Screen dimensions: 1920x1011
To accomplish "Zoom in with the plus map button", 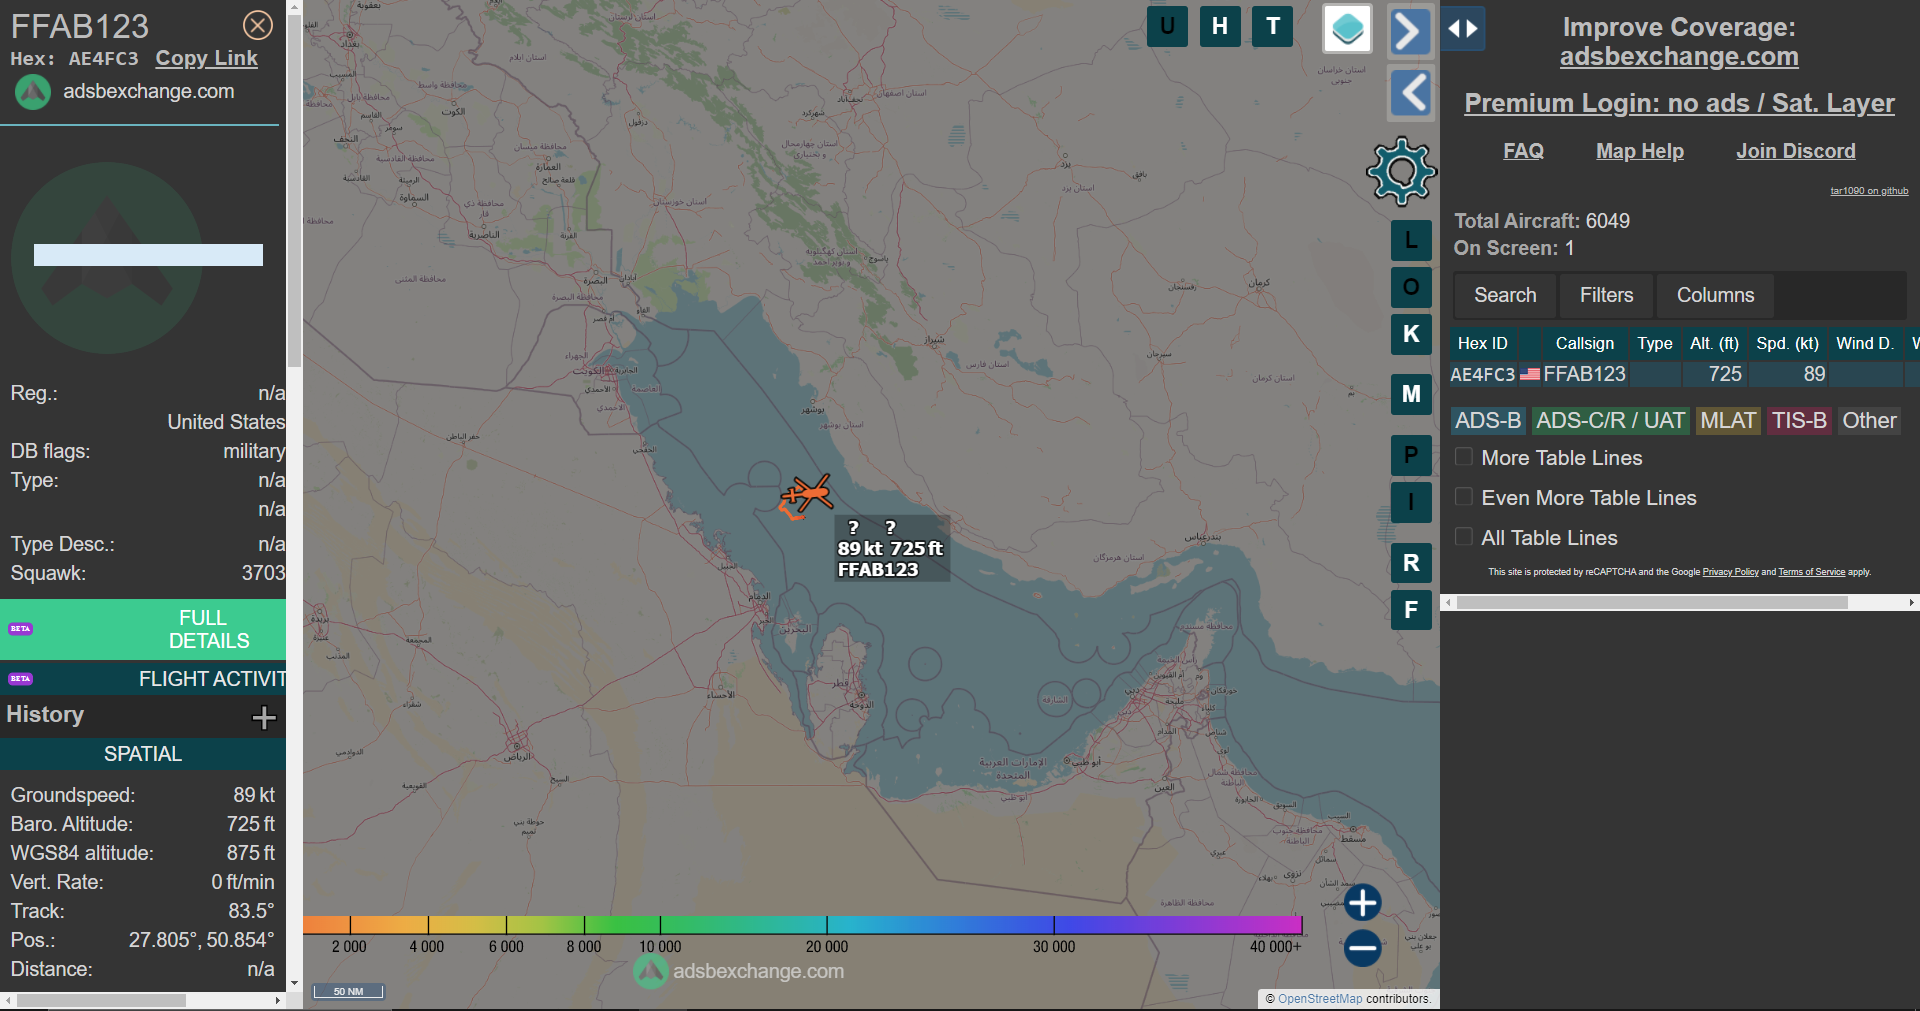I will point(1362,902).
